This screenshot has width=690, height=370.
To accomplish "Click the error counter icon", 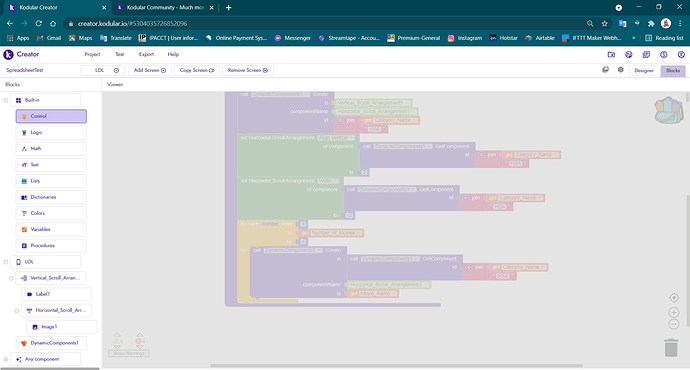I will point(139,341).
